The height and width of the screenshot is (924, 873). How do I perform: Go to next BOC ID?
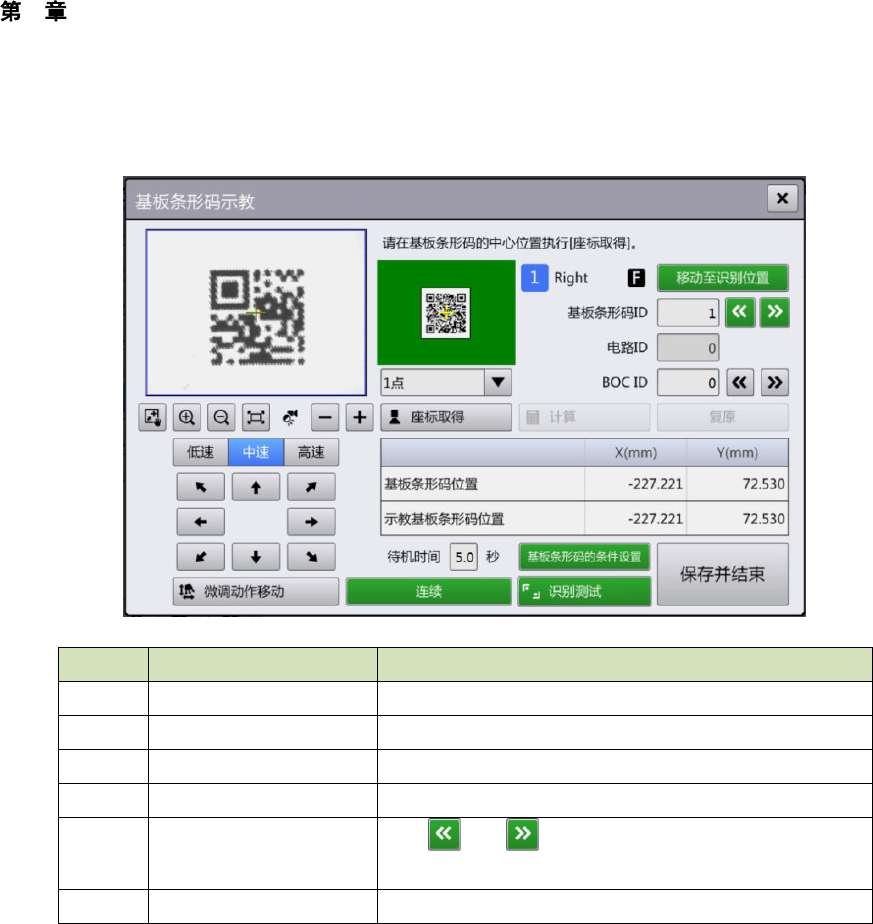coord(775,382)
